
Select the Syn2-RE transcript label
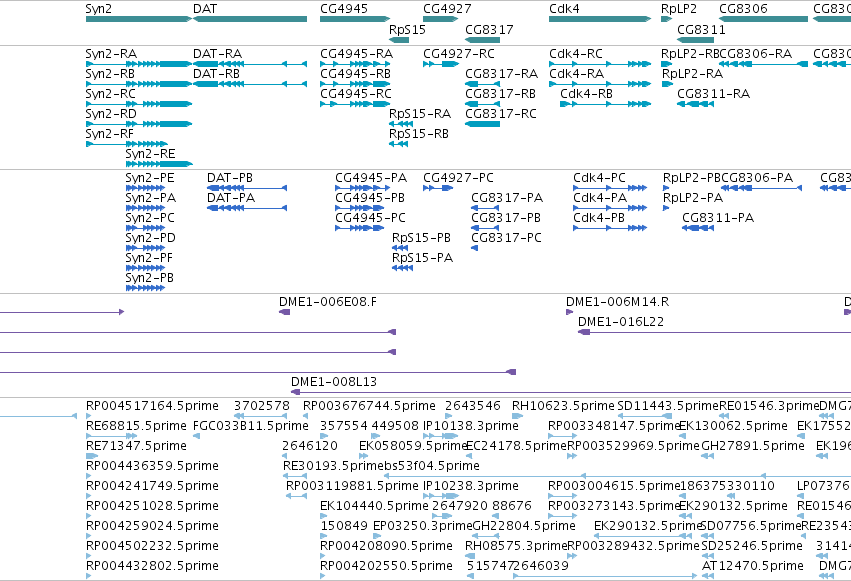[150, 154]
